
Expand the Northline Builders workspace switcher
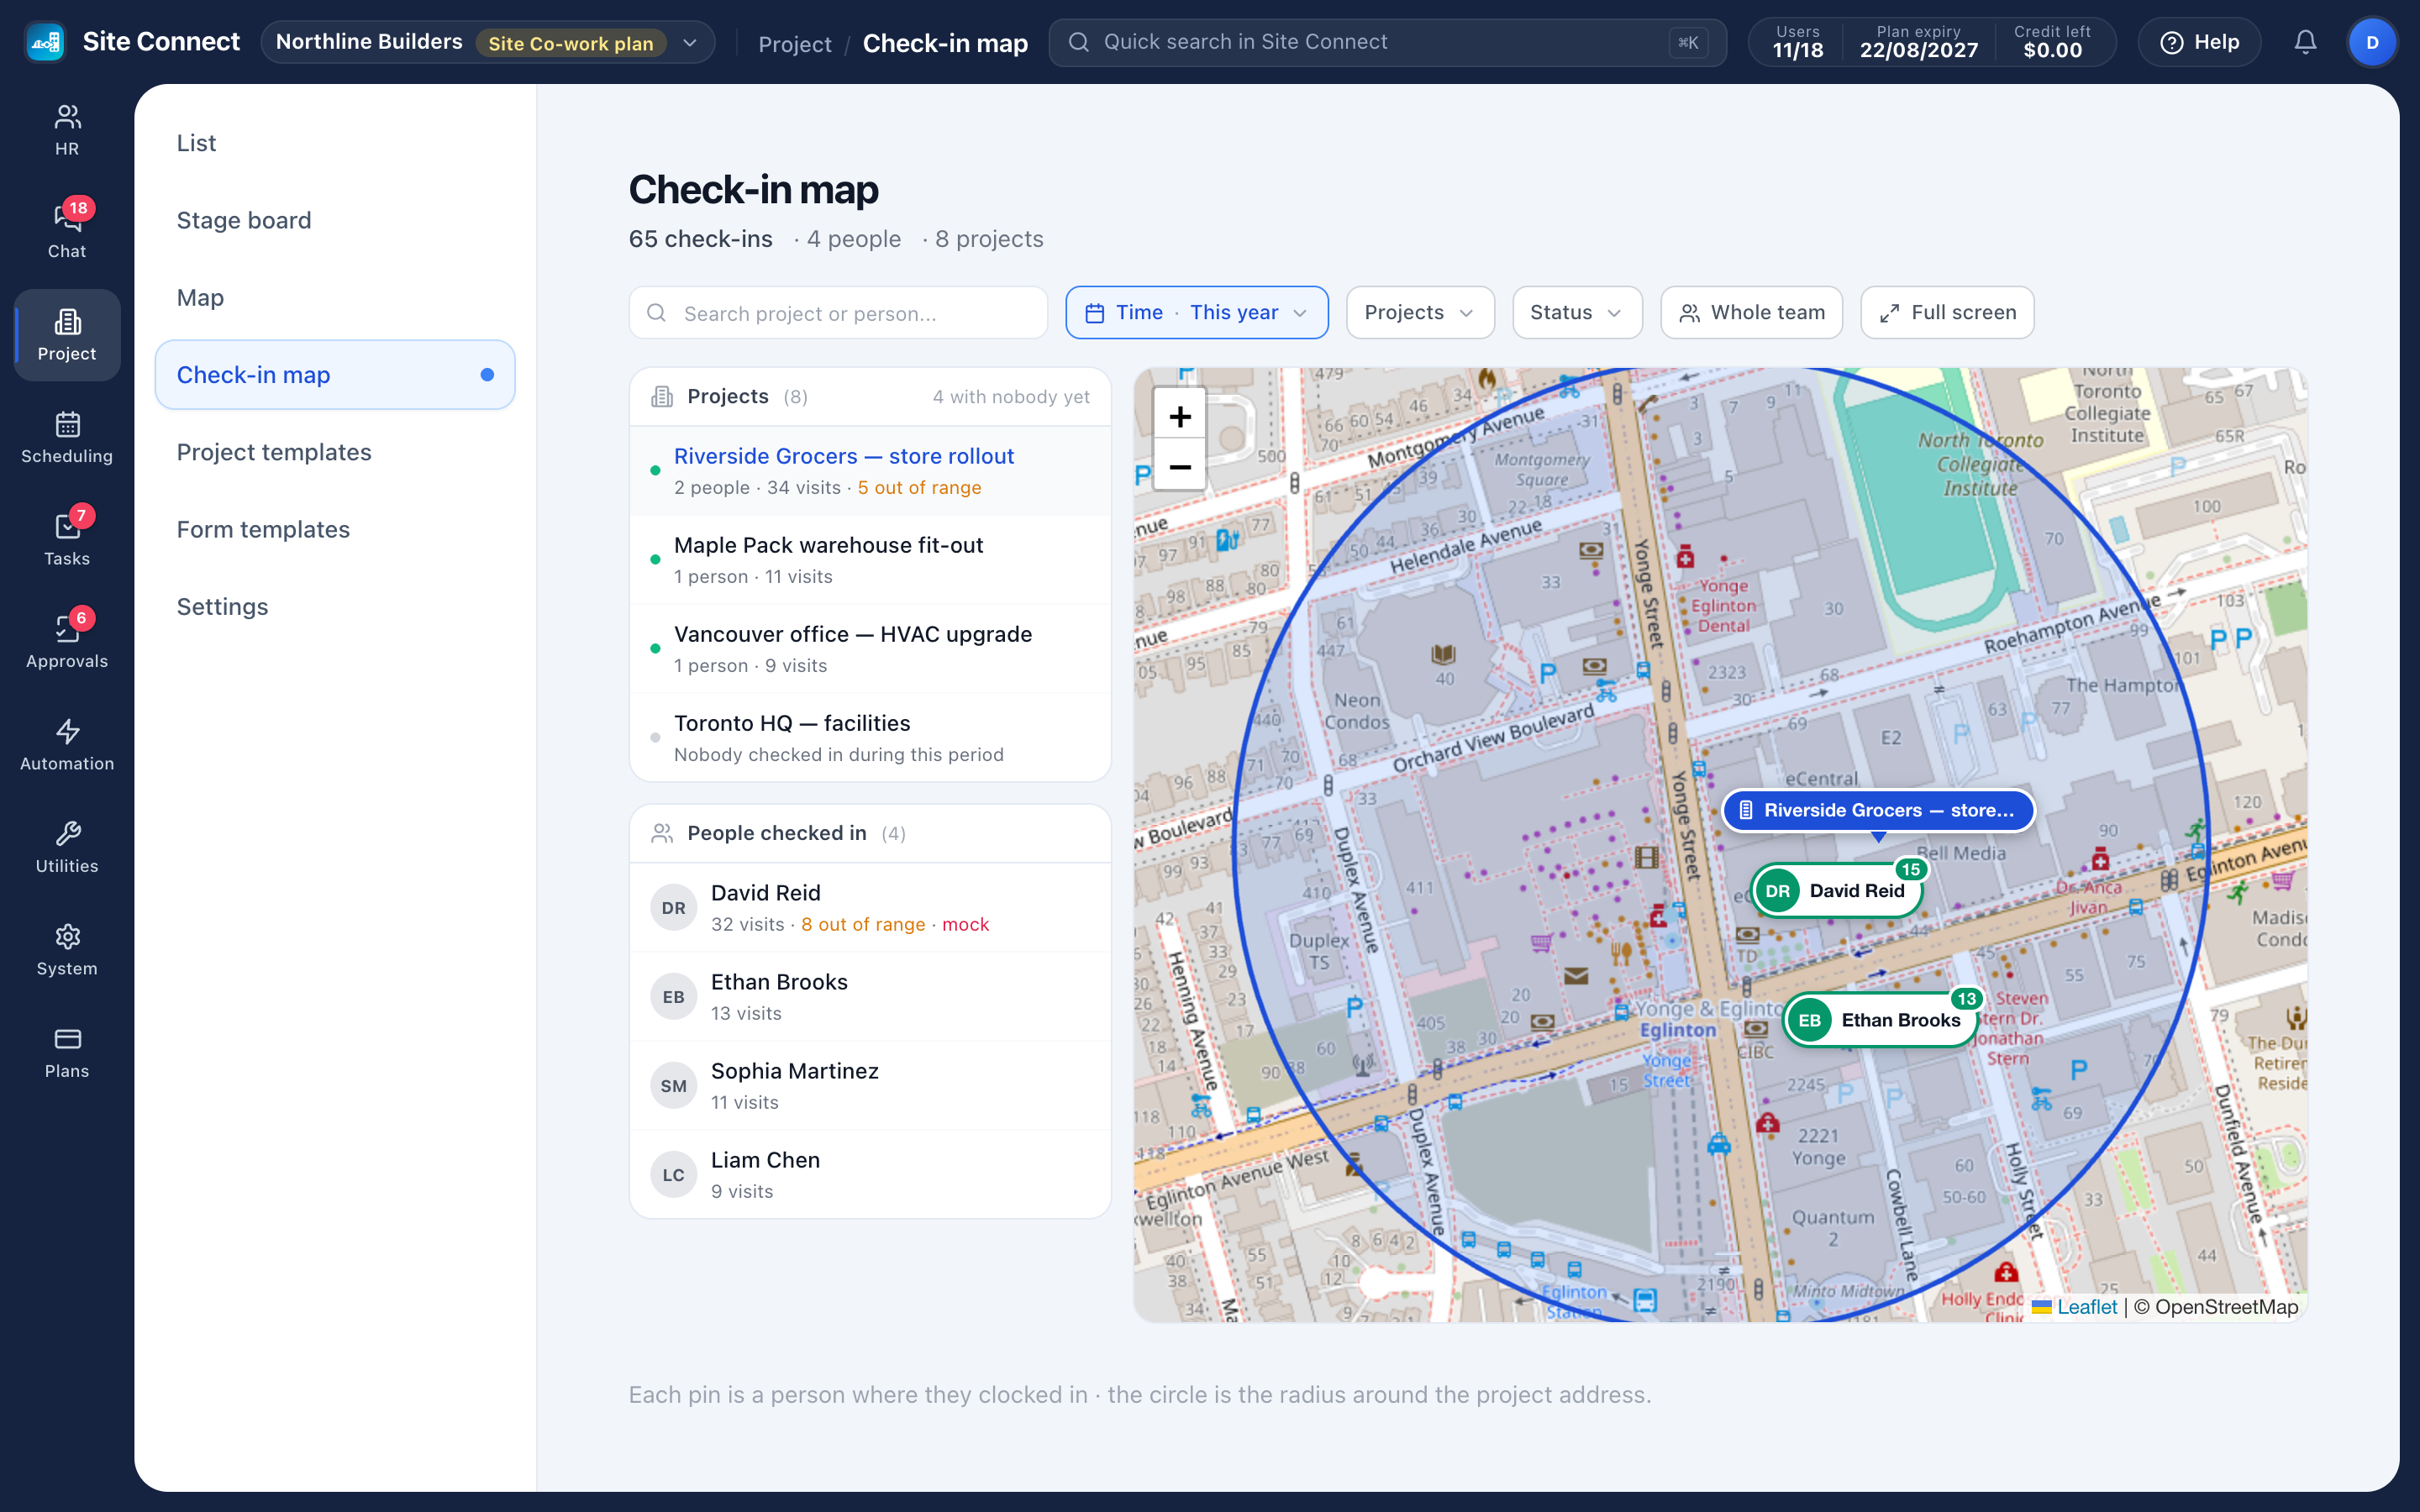488,42
